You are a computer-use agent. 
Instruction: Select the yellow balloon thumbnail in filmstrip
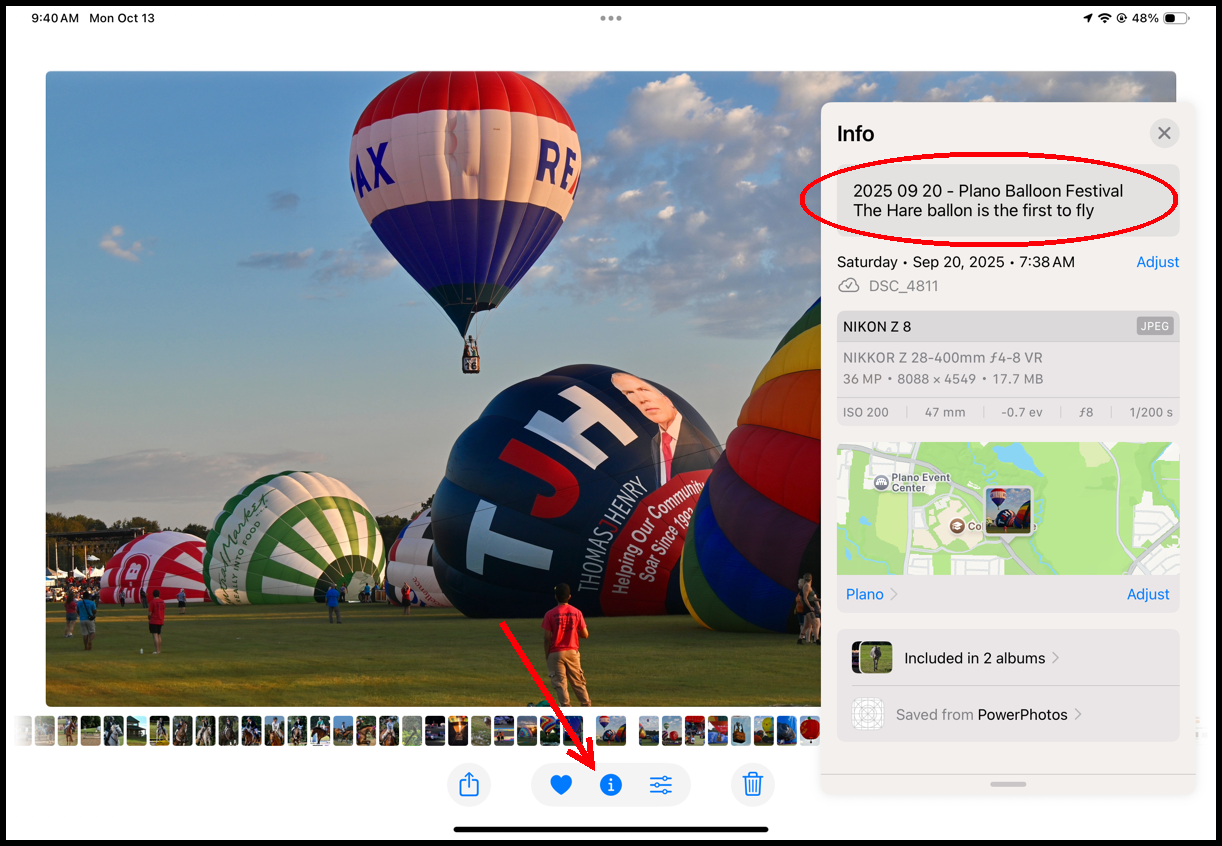[x=764, y=730]
